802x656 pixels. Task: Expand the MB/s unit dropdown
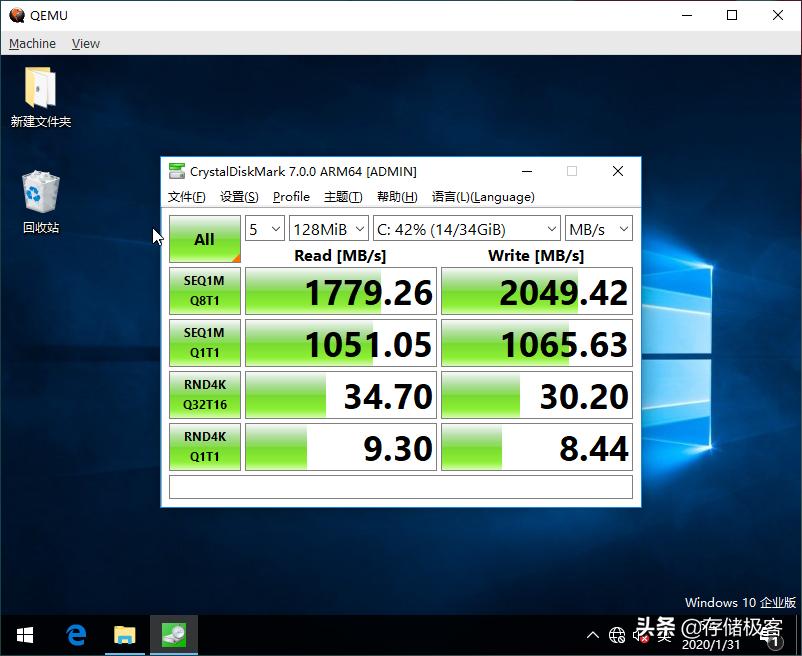tap(598, 229)
